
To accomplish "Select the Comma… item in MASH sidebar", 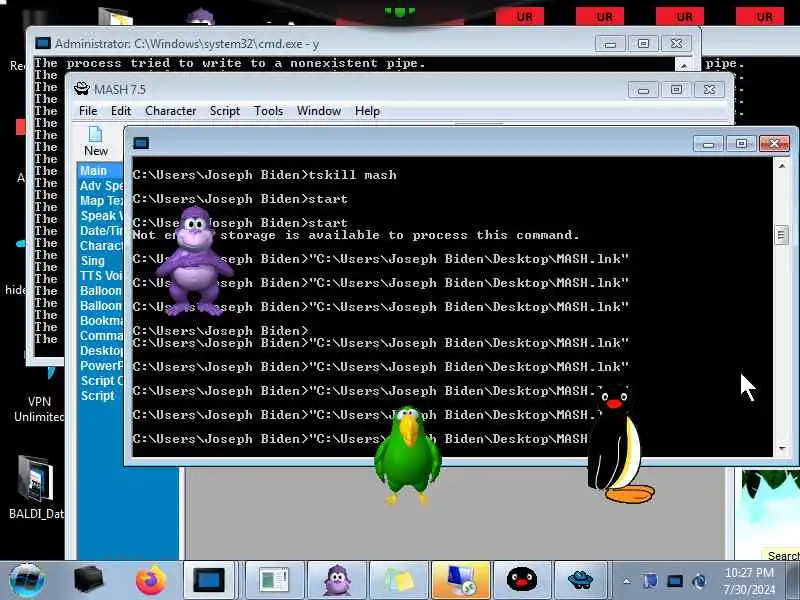I will click(x=101, y=336).
